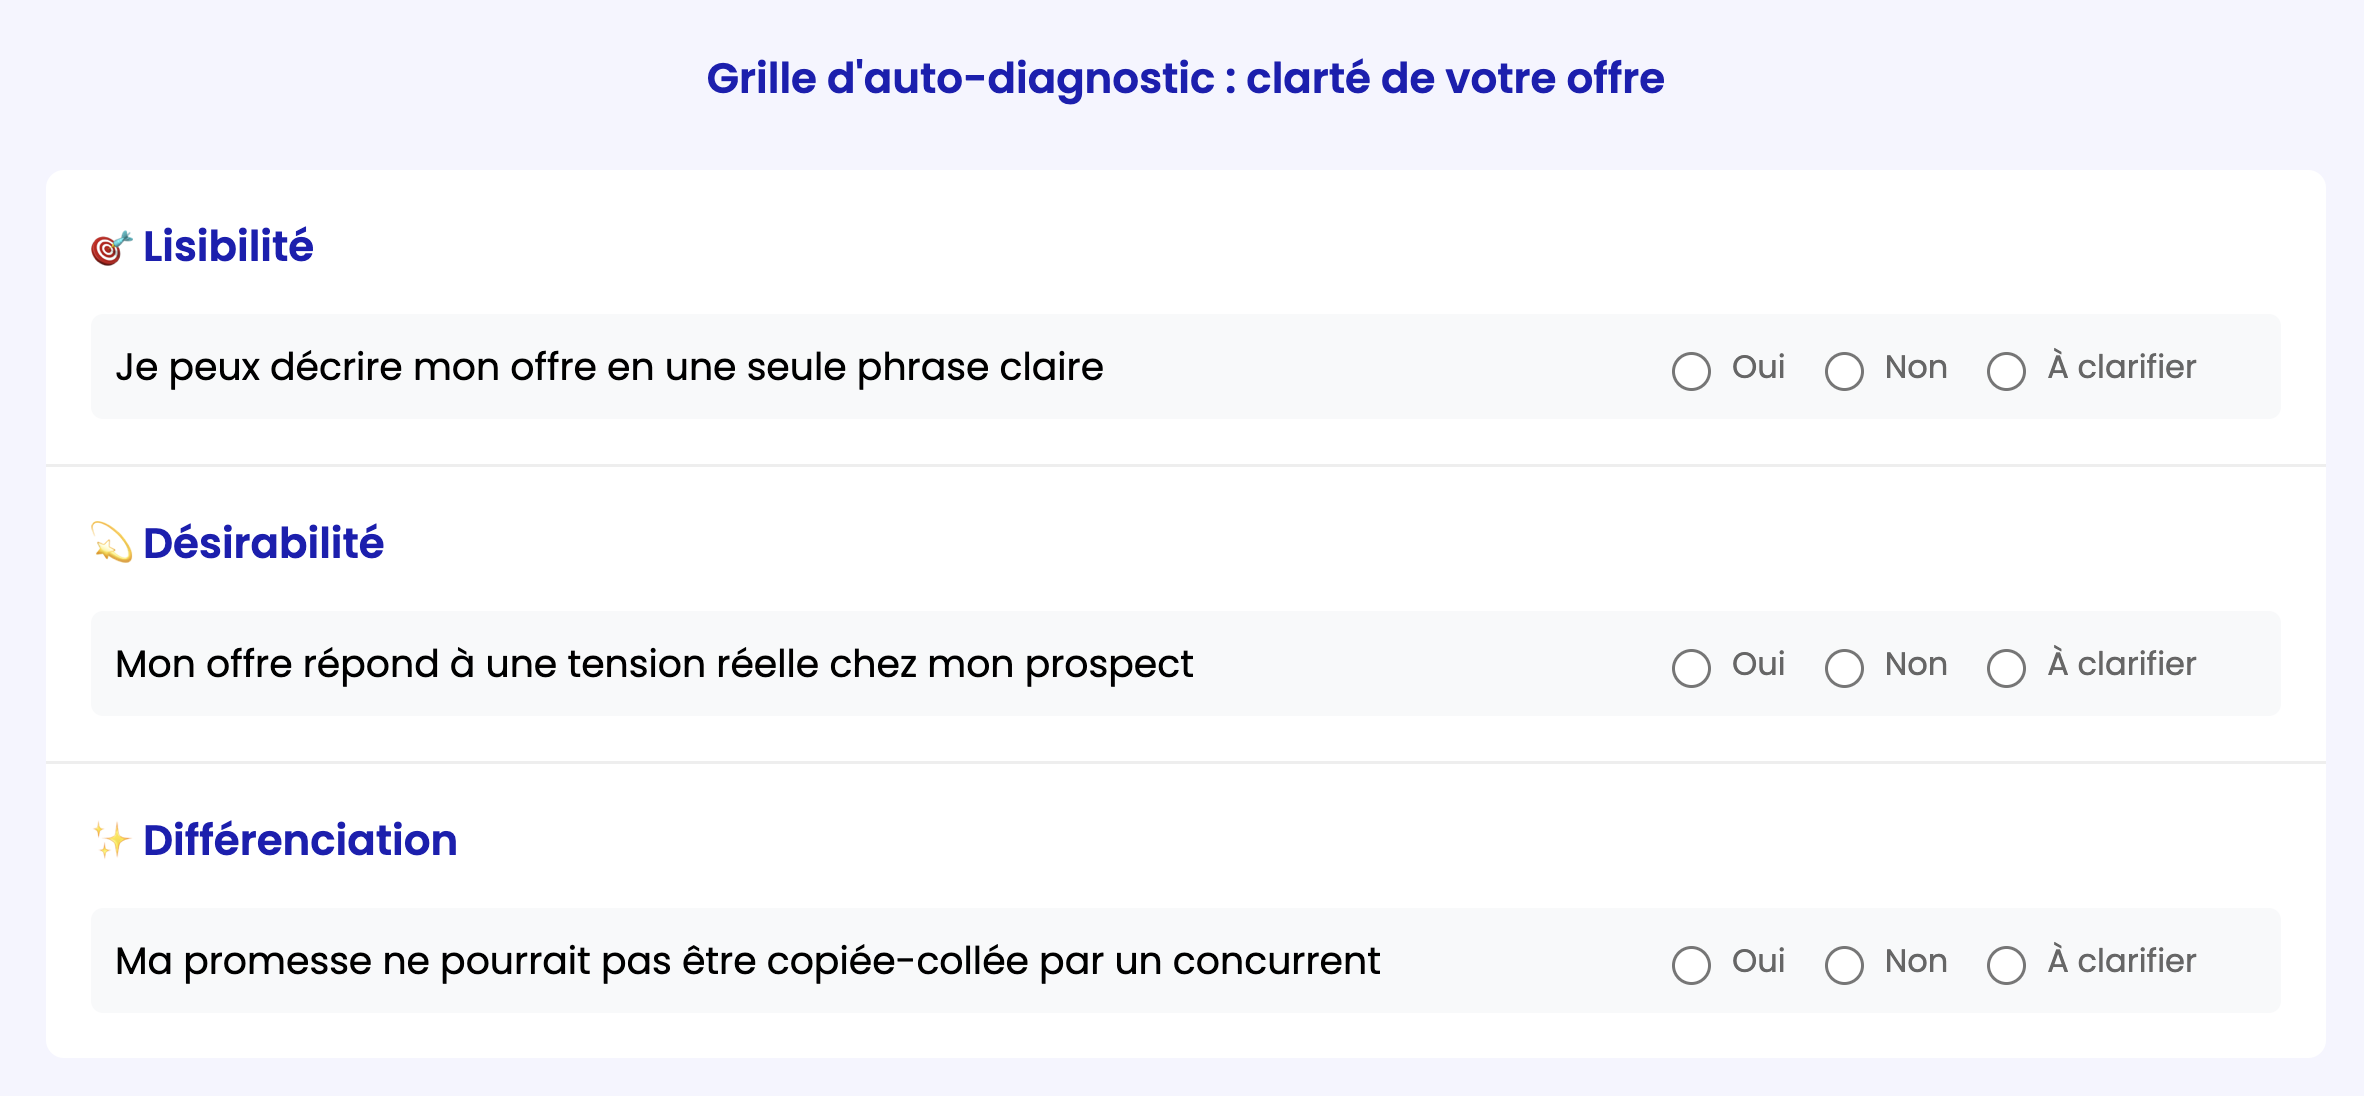The height and width of the screenshot is (1096, 2364).
Task: Select Oui for describing offer in one phrase
Action: (1691, 371)
